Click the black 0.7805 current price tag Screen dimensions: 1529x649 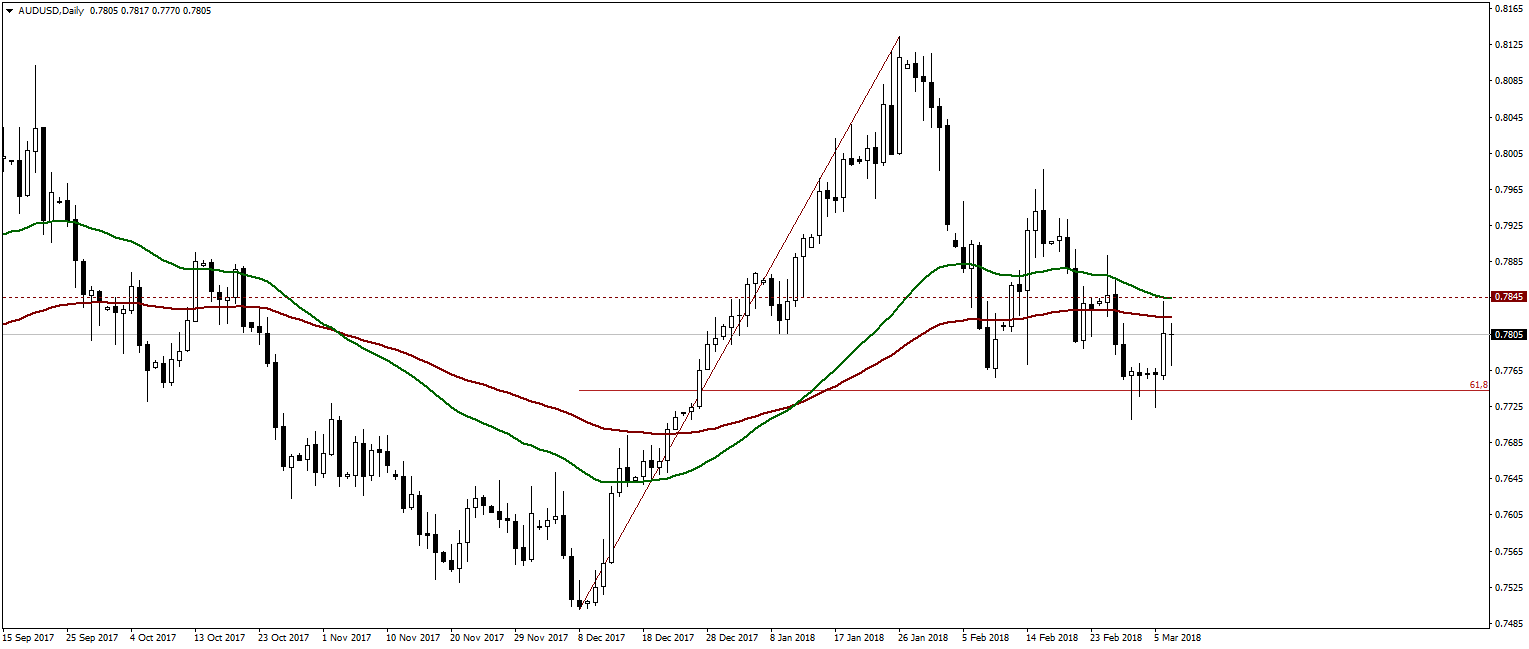click(x=1508, y=334)
